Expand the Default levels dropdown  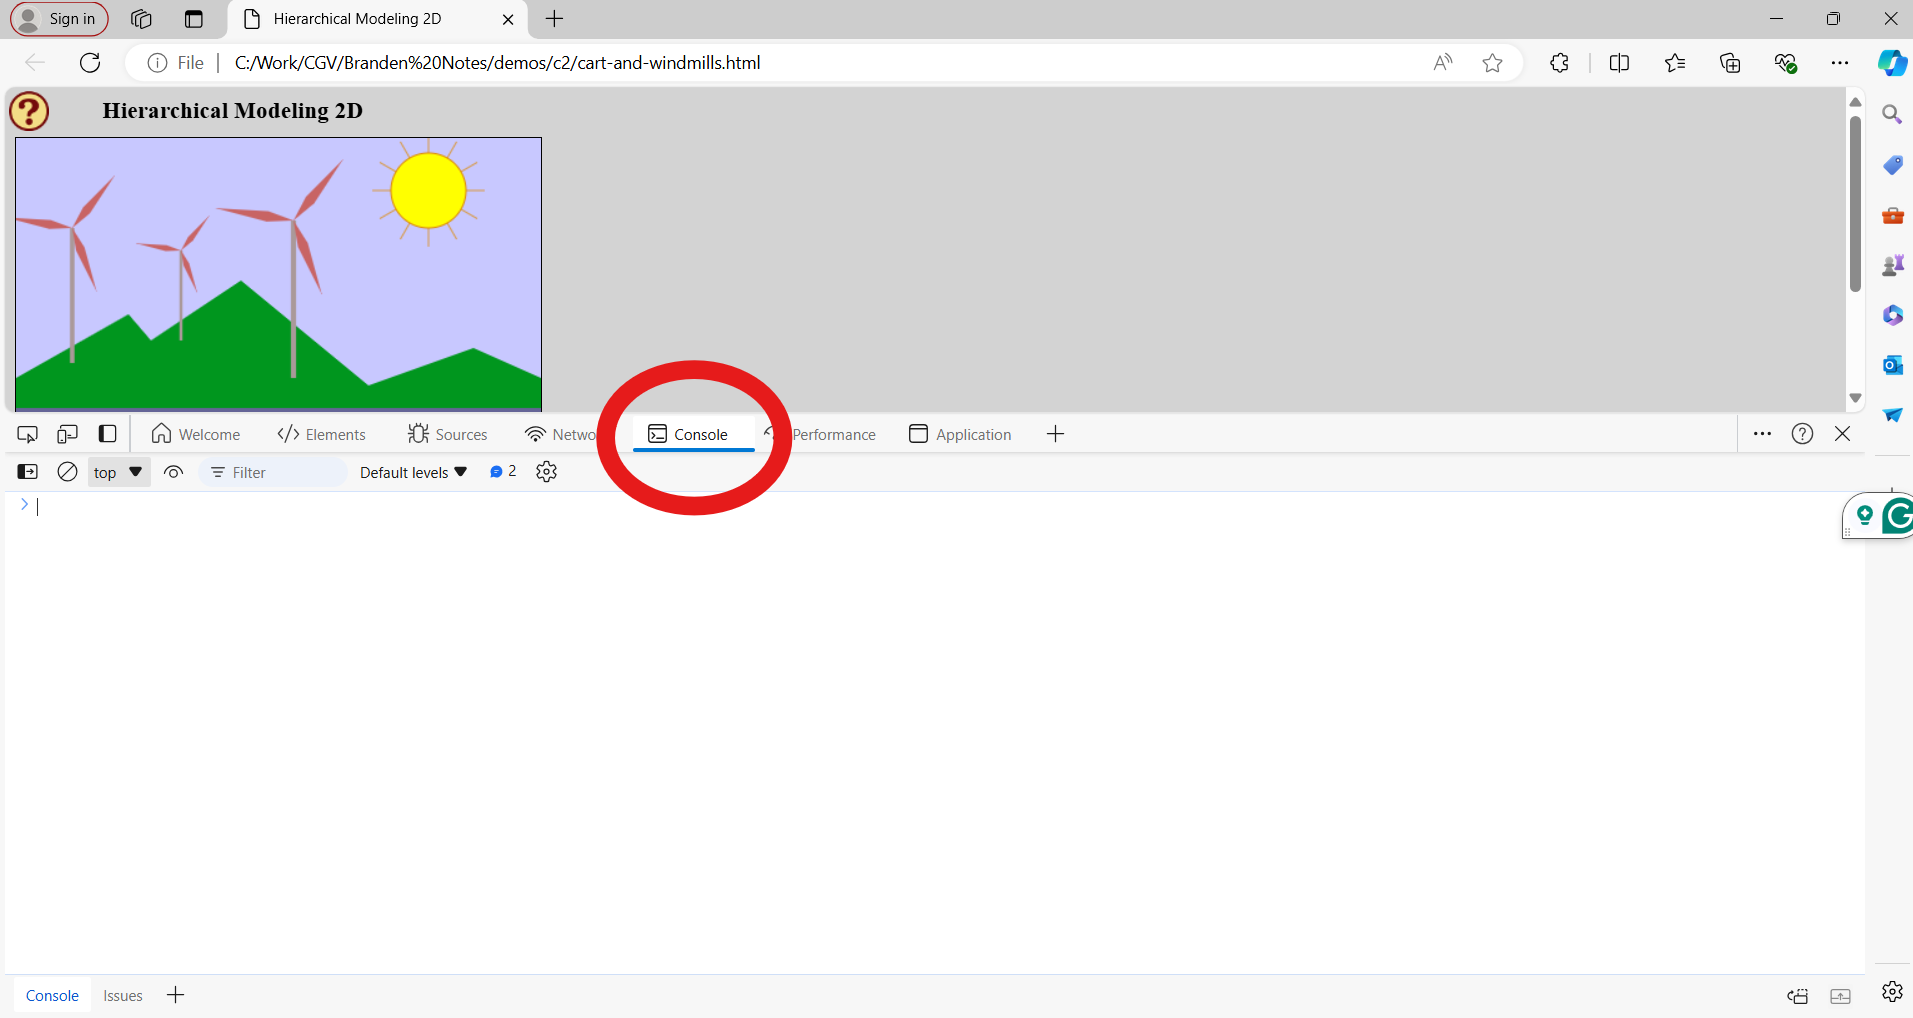(413, 472)
